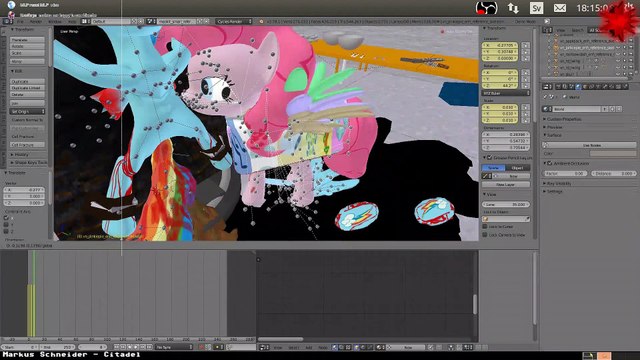Click the Lens value slider
640x360 pixels.
pyautogui.click(x=506, y=204)
